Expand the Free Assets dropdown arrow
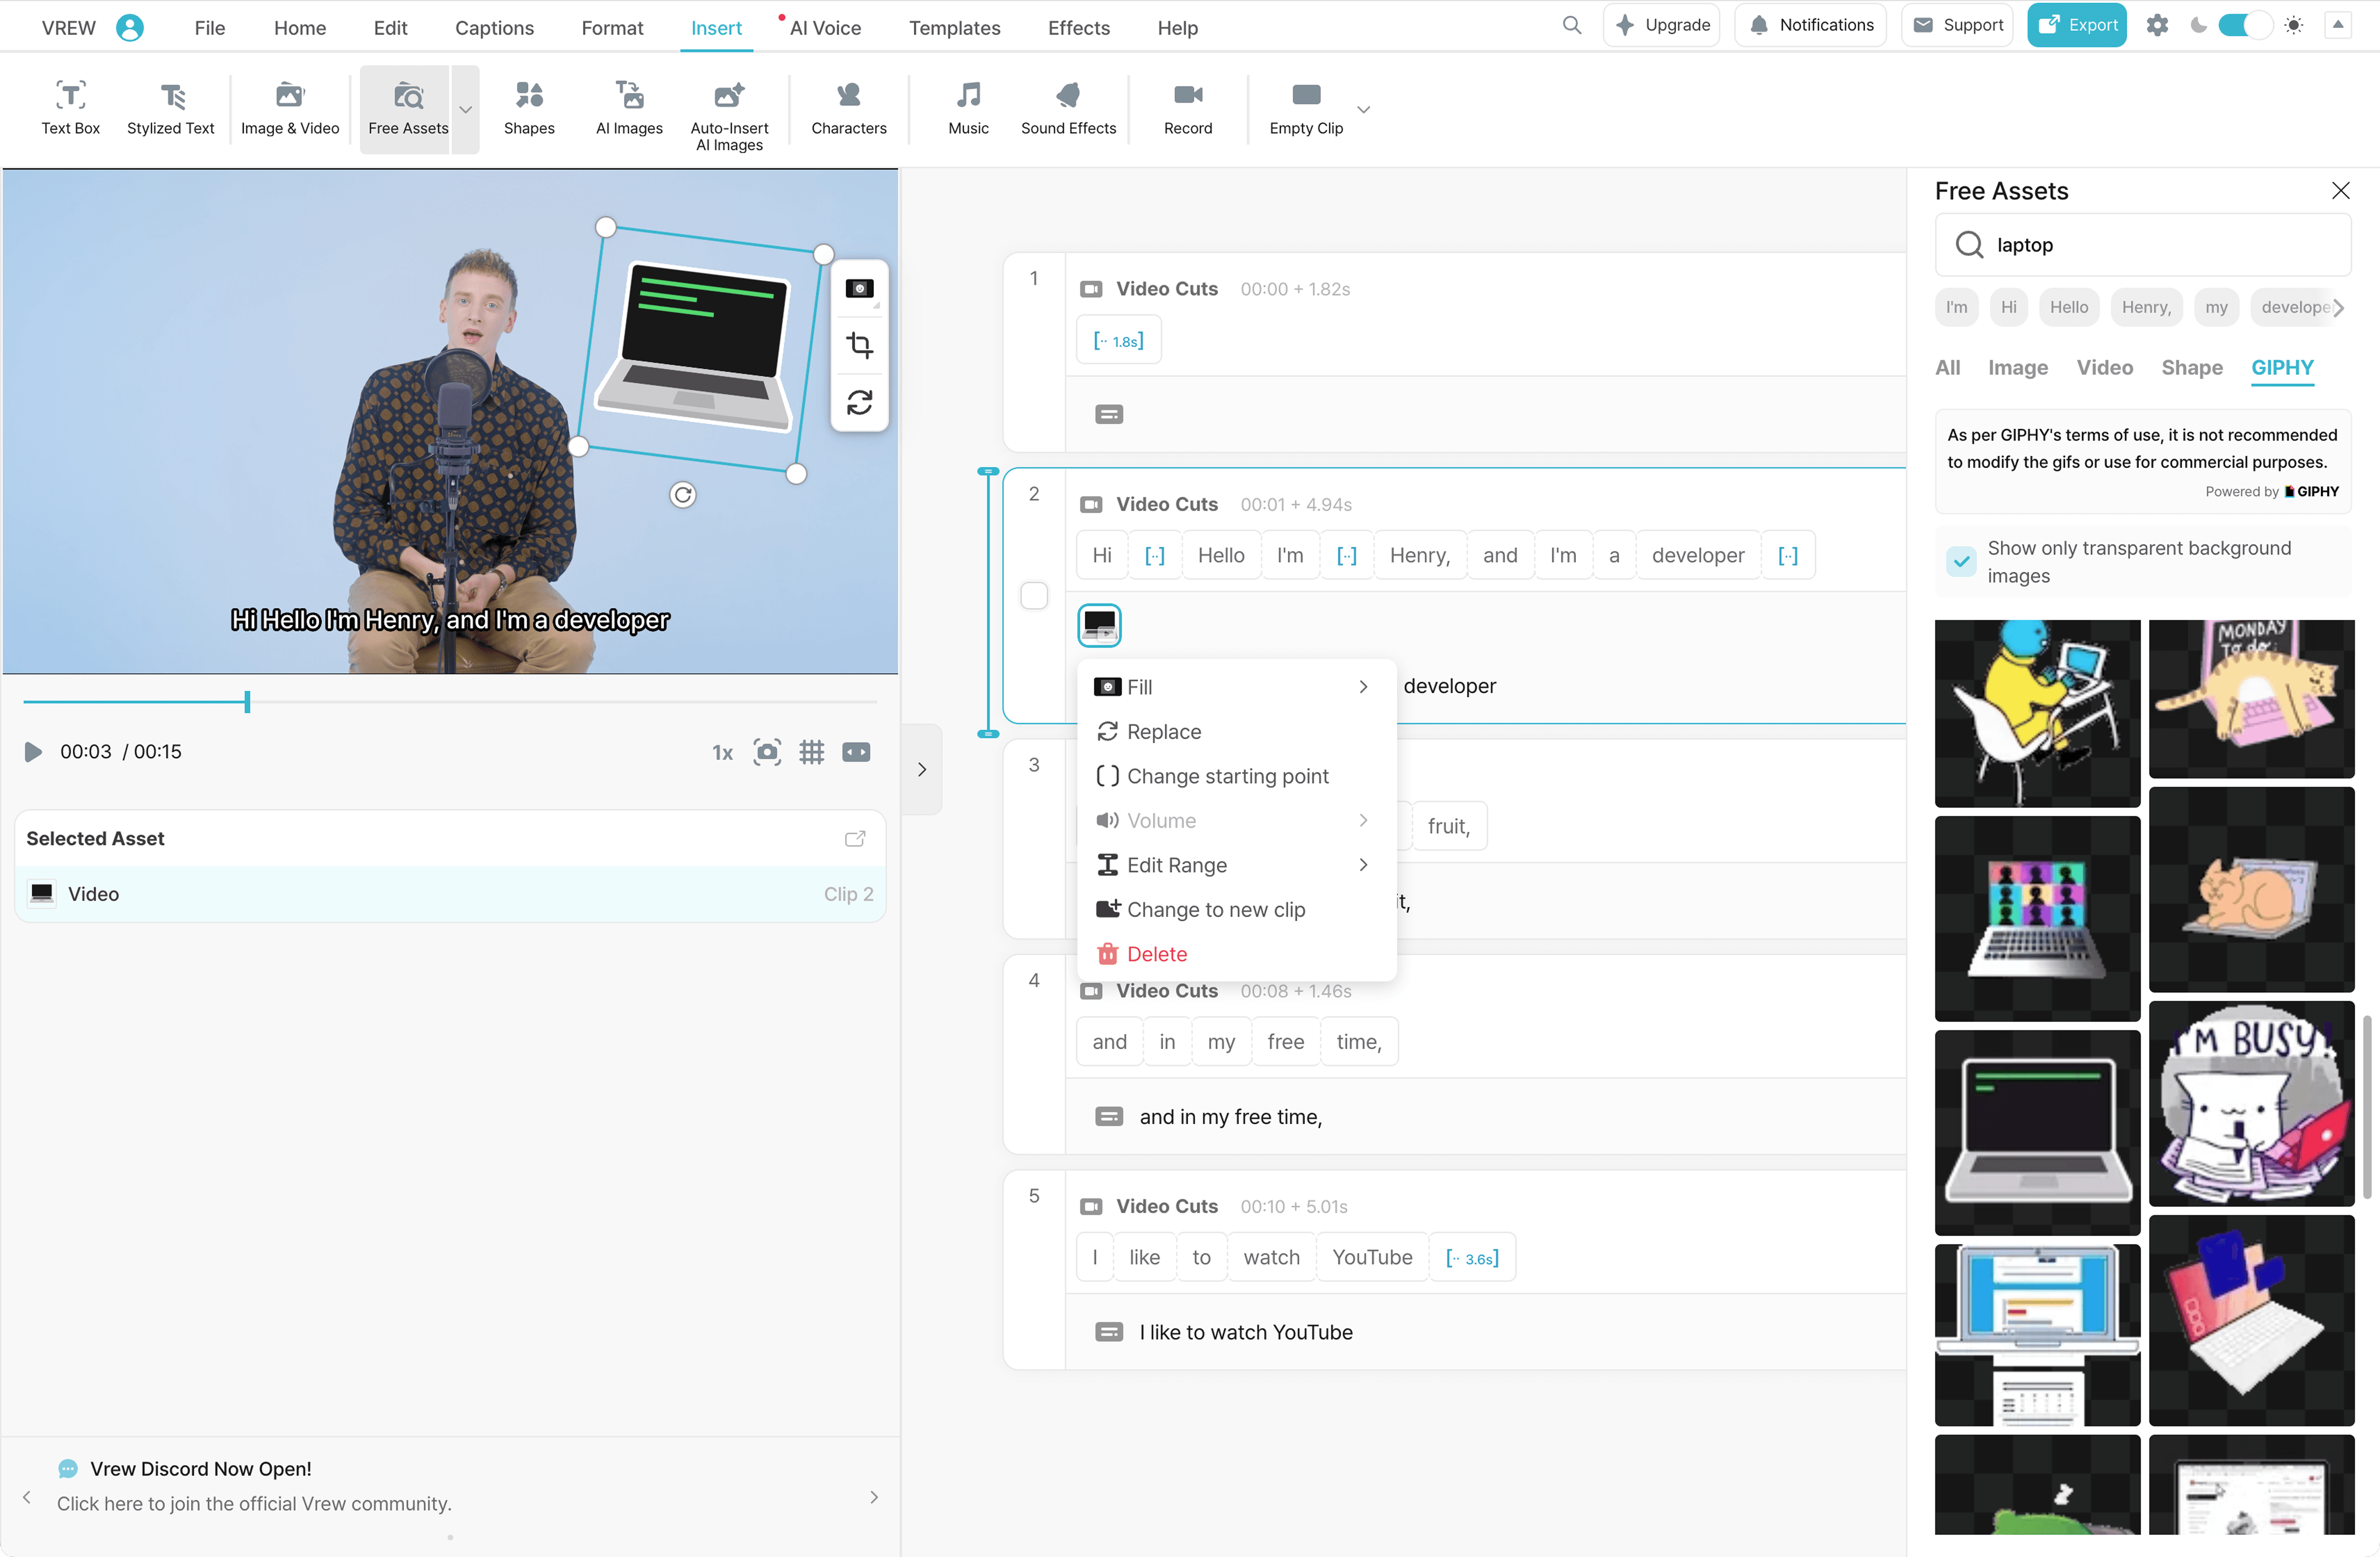The height and width of the screenshot is (1557, 2380). tap(465, 109)
